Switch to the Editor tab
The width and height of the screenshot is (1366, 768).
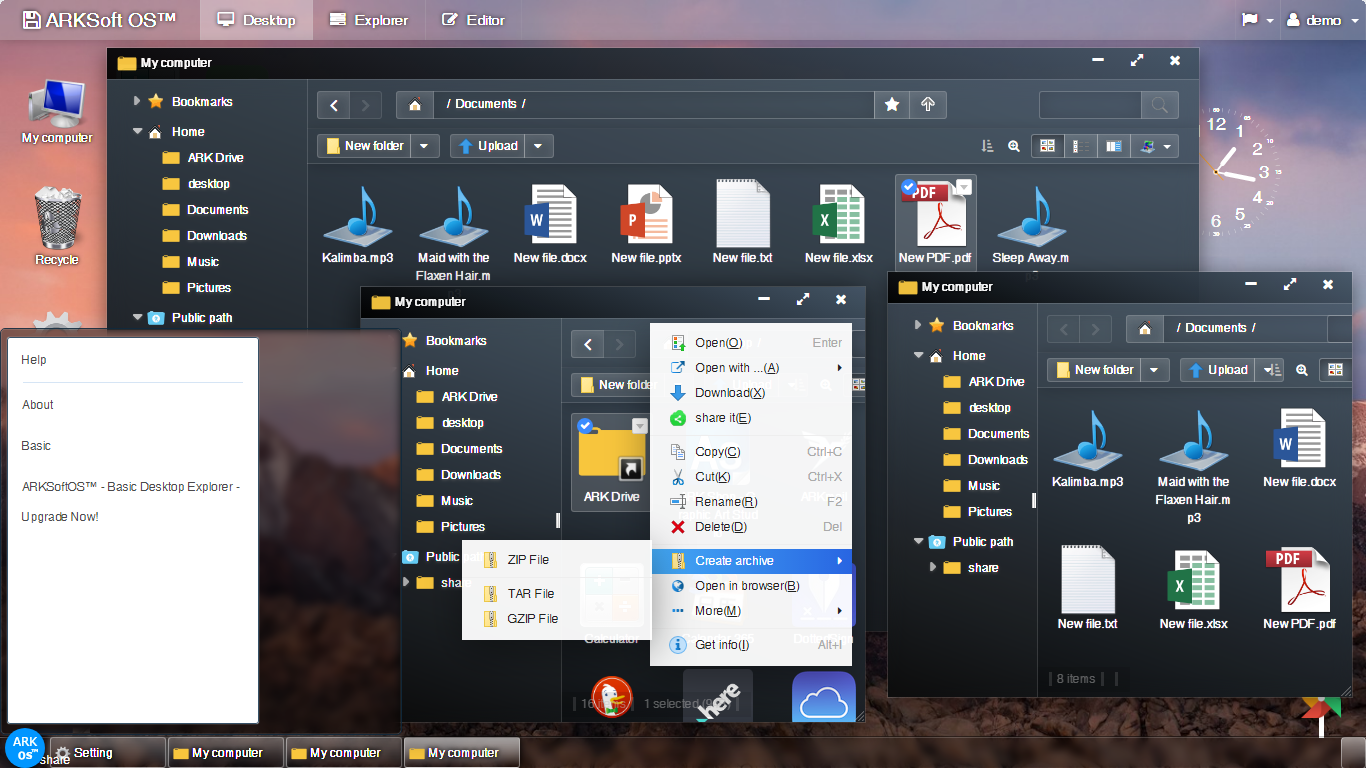coord(473,20)
